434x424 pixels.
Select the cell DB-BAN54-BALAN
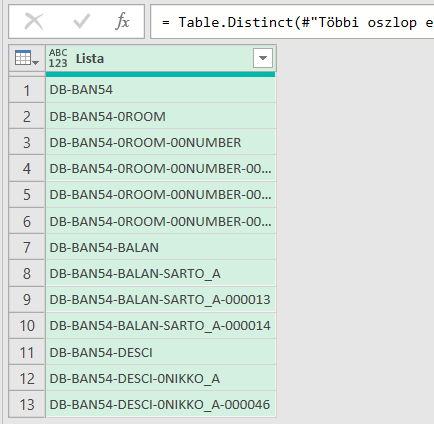point(161,247)
